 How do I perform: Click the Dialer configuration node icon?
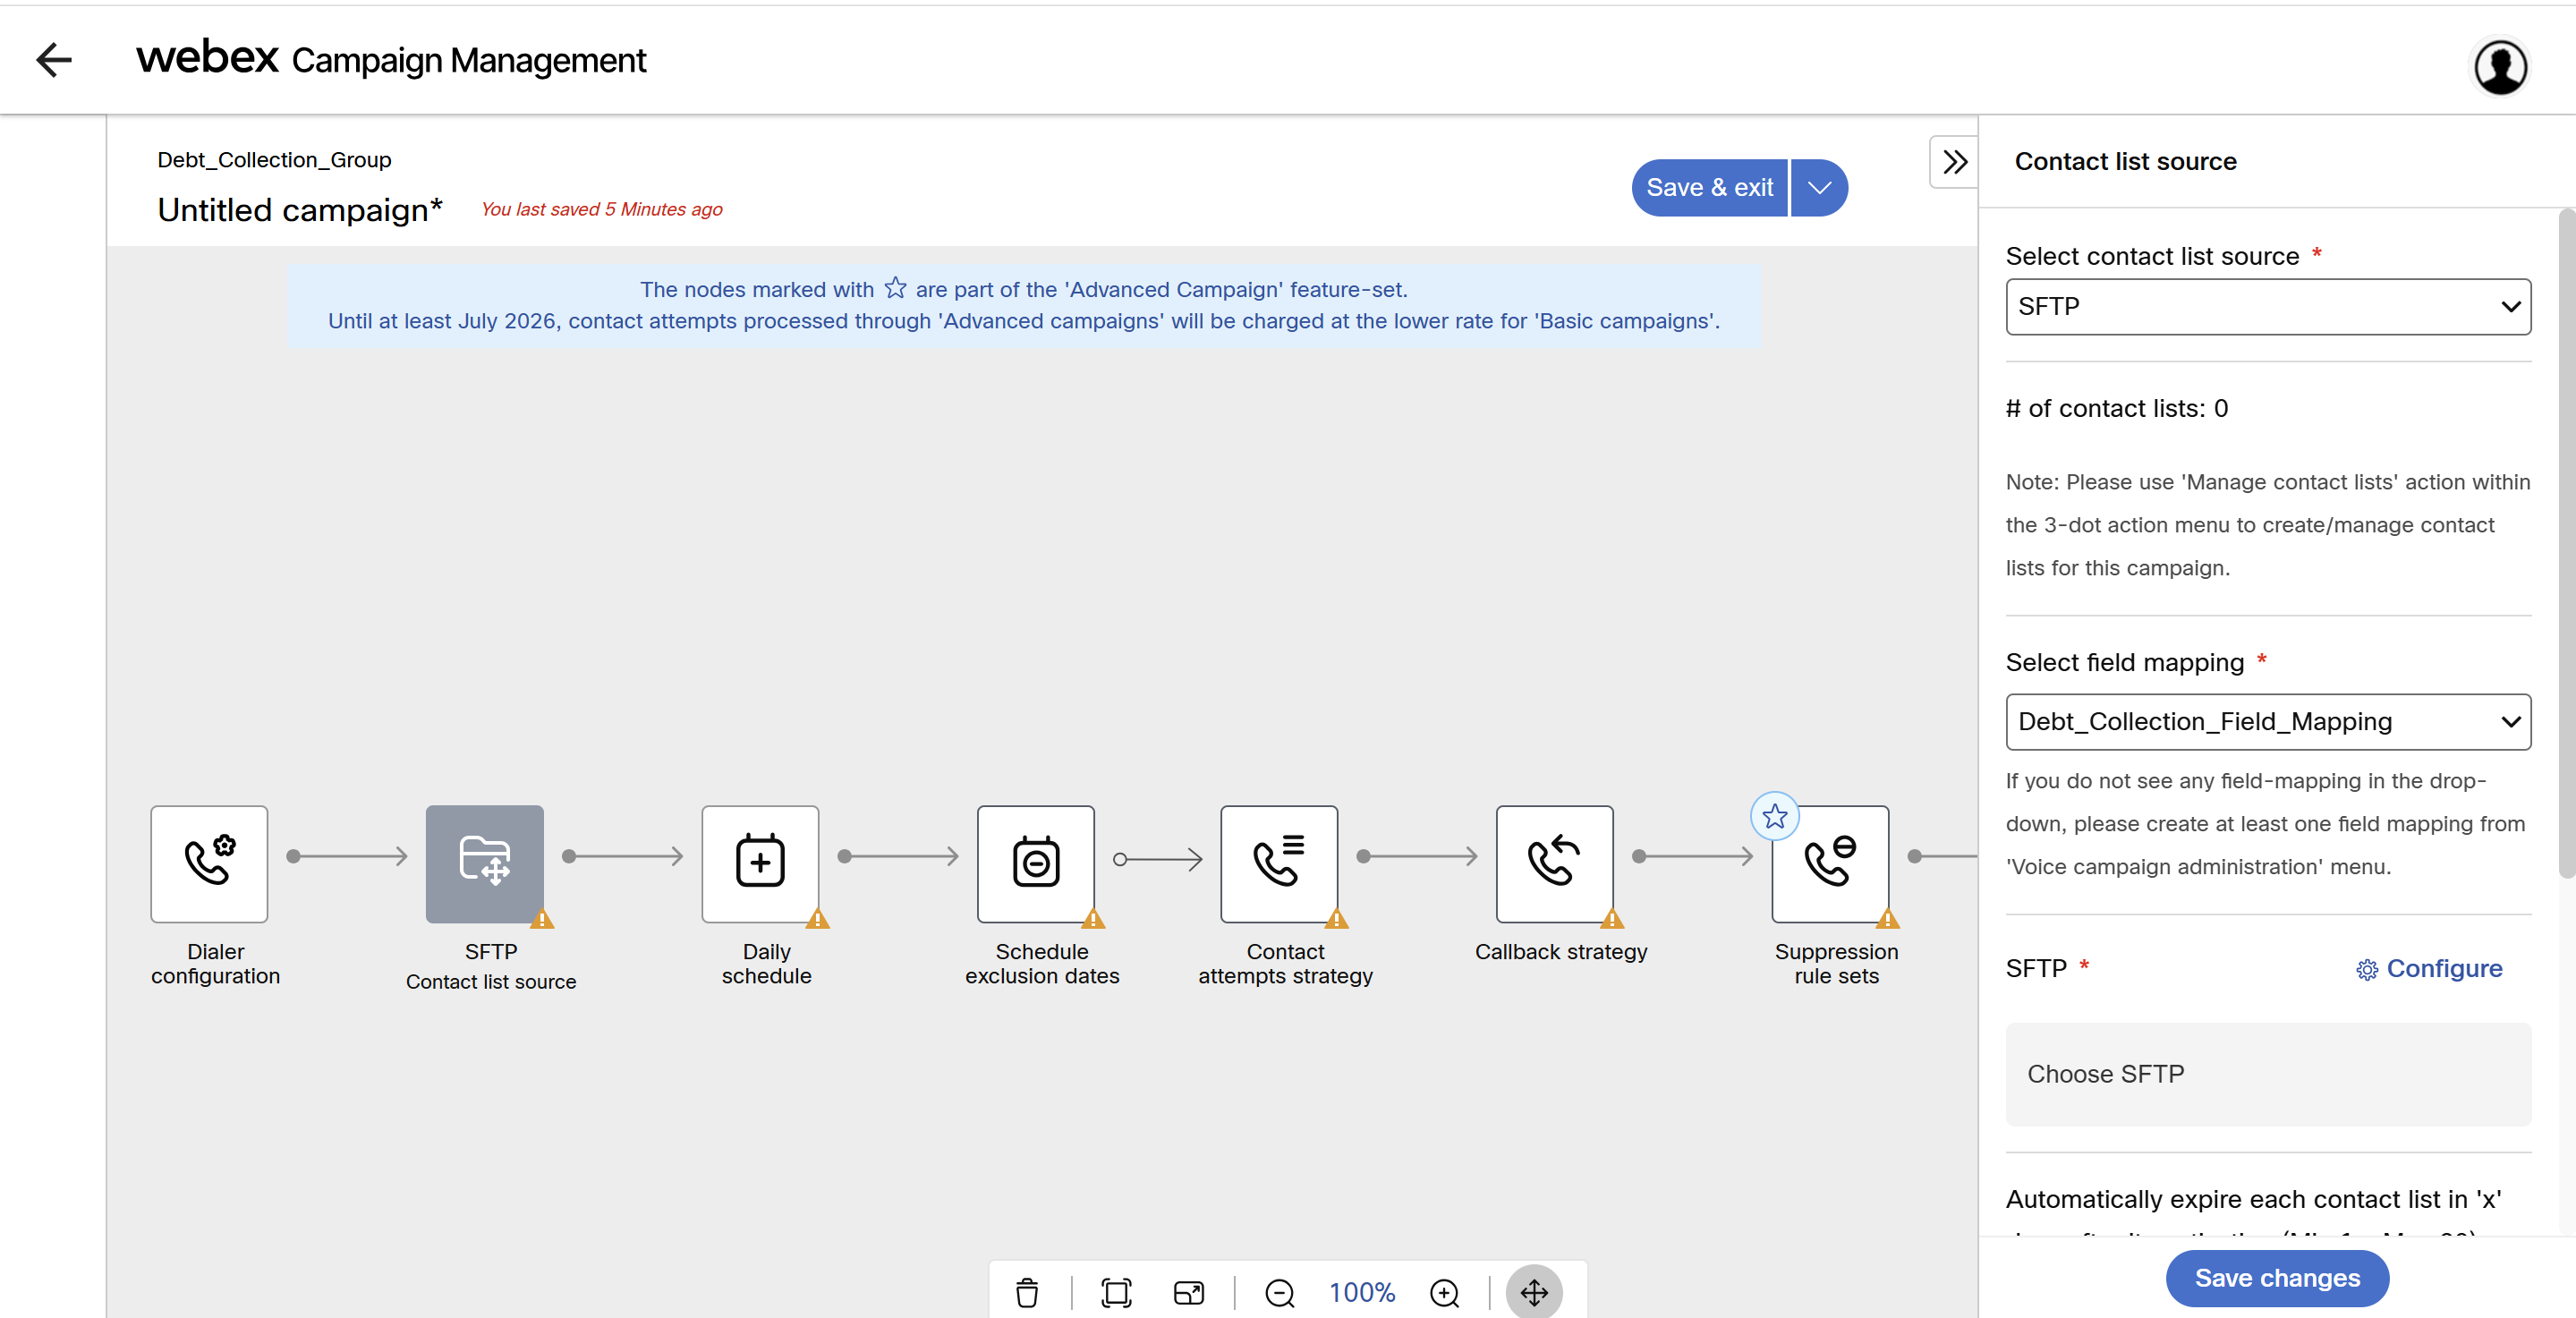[209, 863]
